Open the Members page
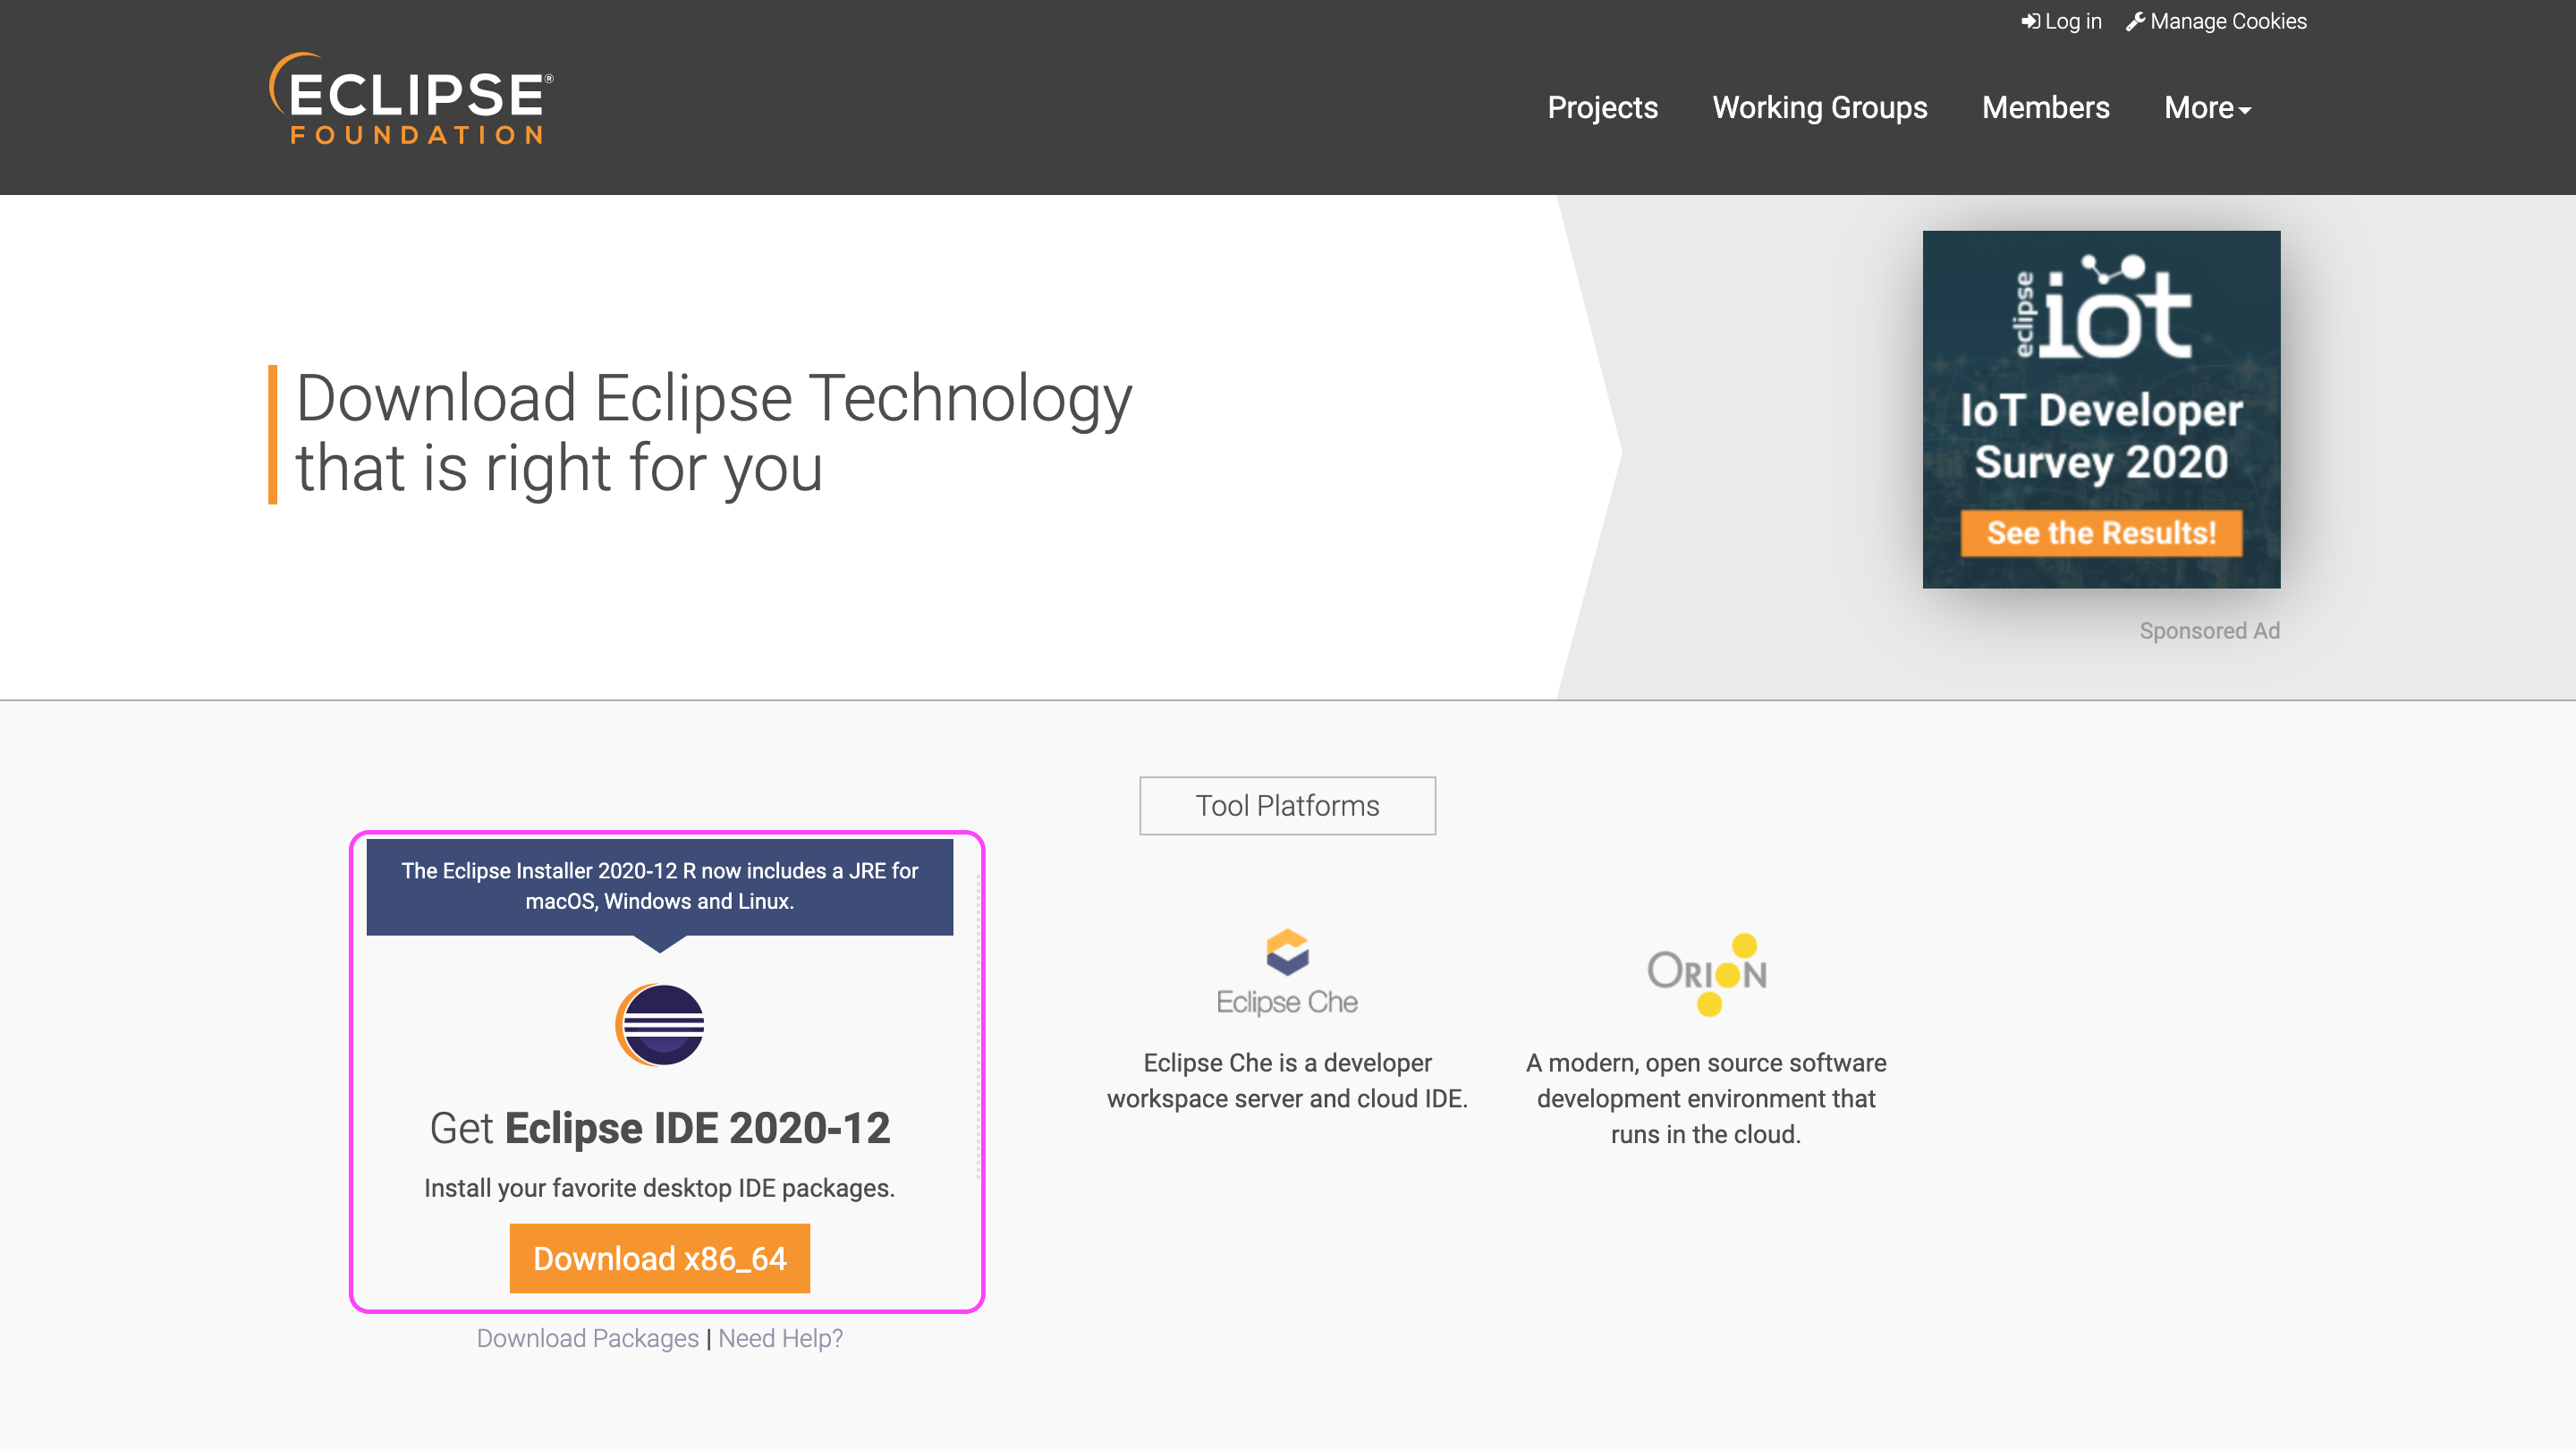 [2045, 107]
